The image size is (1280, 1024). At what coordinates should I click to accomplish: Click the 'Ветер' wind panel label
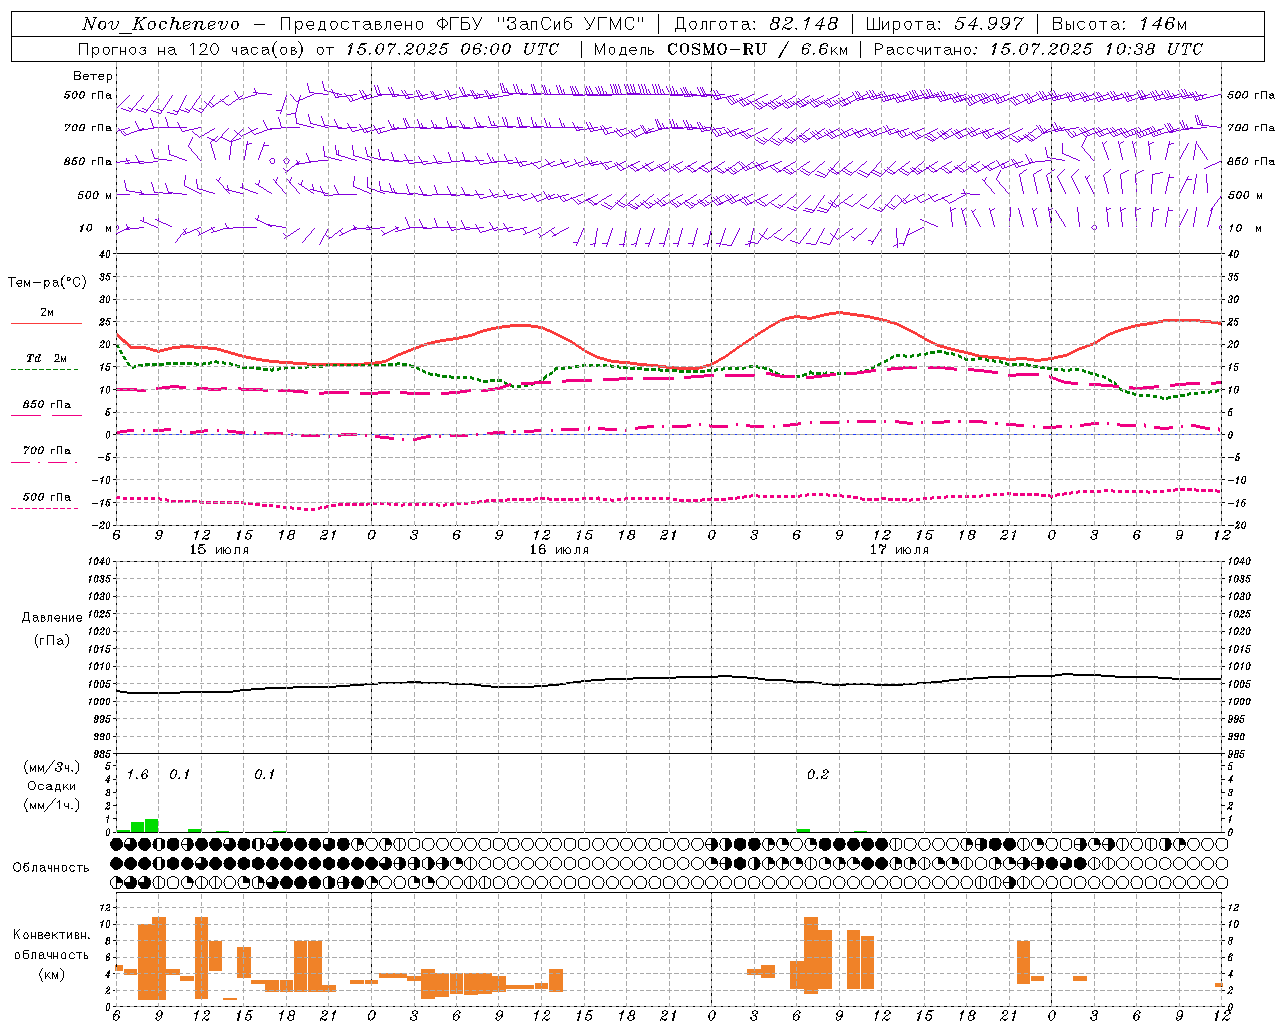[93, 76]
